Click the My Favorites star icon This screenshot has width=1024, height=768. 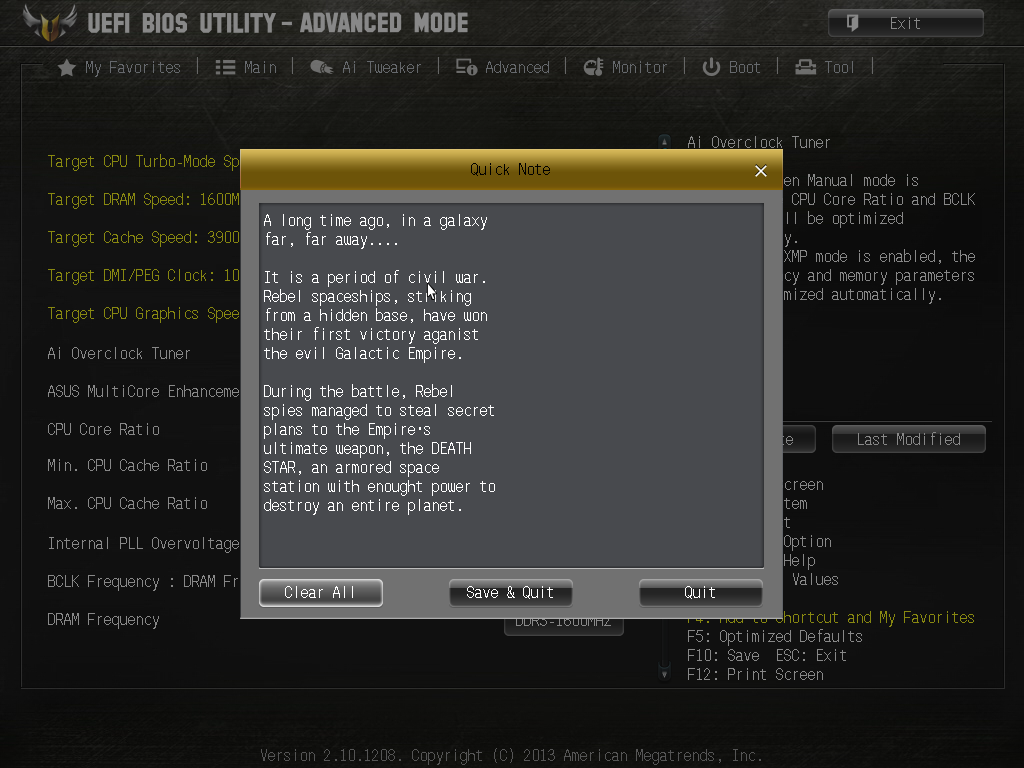[x=67, y=68]
